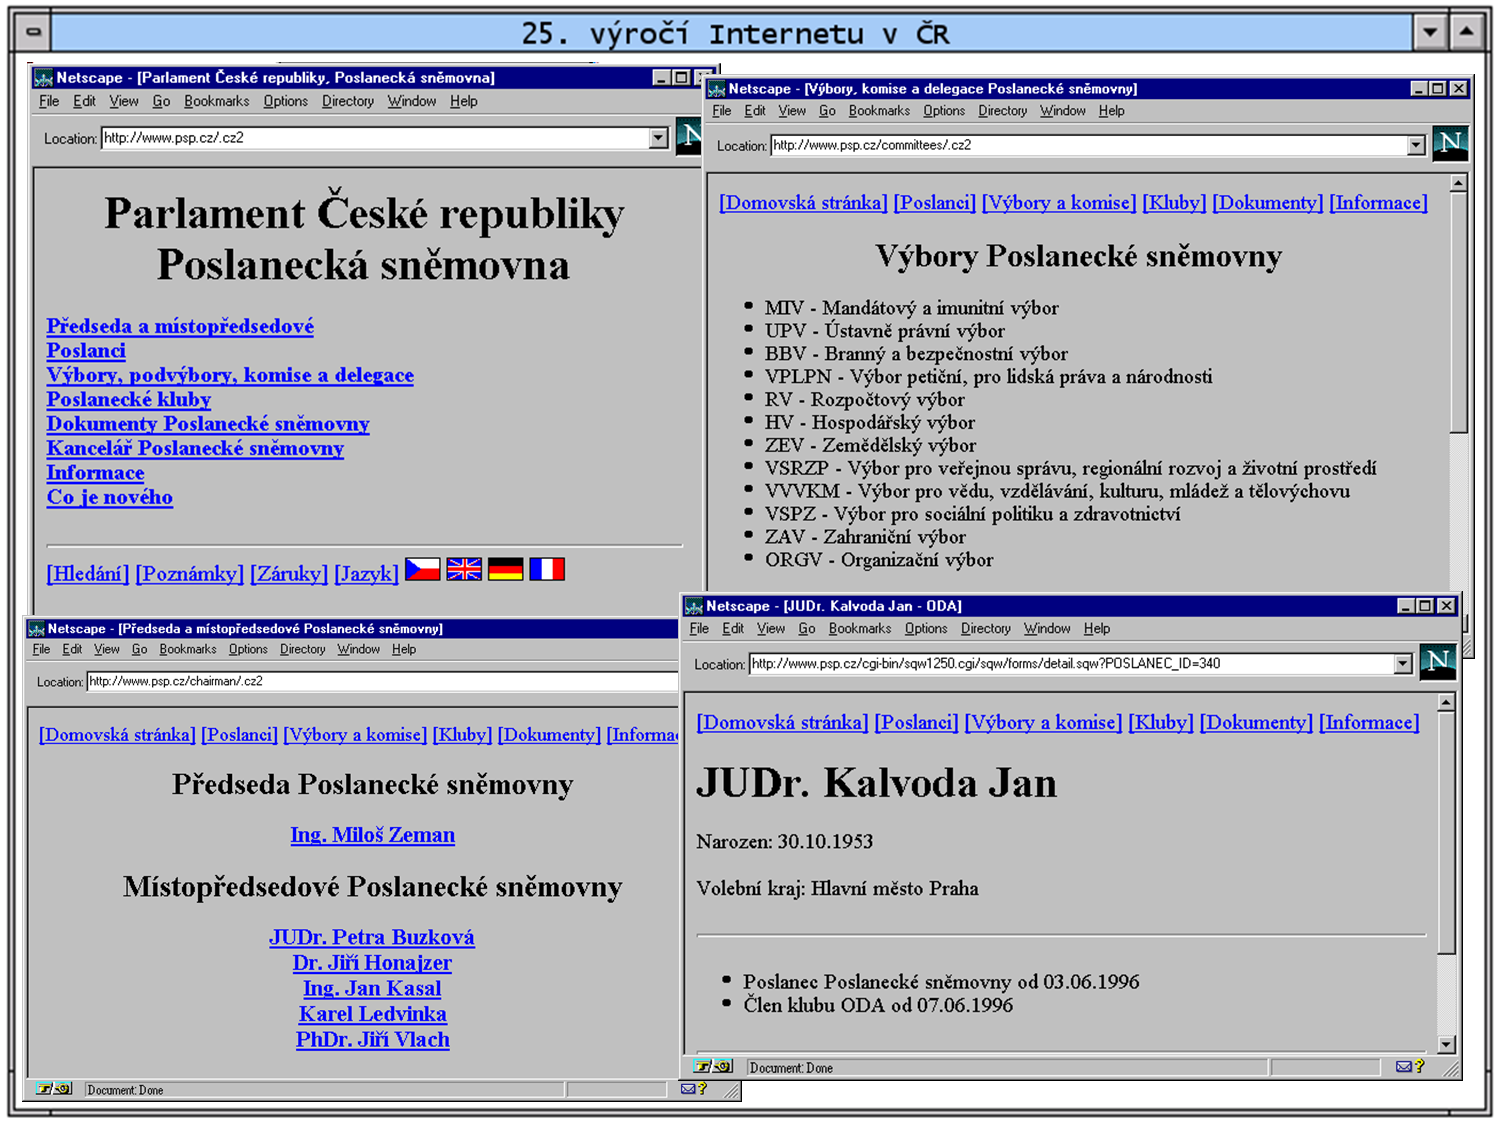Click Netscape N logo in Parlament window
The width and height of the screenshot is (1500, 1125).
coord(689,136)
